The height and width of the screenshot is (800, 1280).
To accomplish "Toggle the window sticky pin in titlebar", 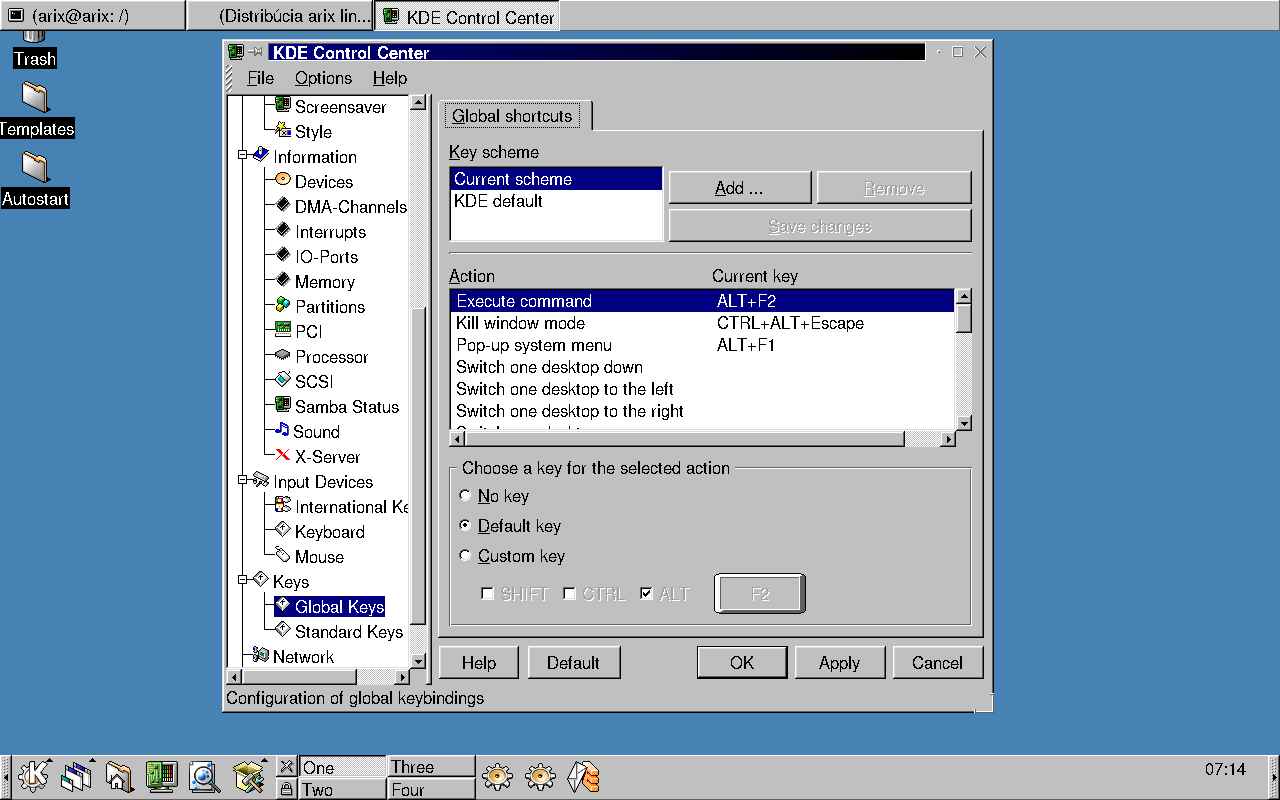I will tap(256, 52).
